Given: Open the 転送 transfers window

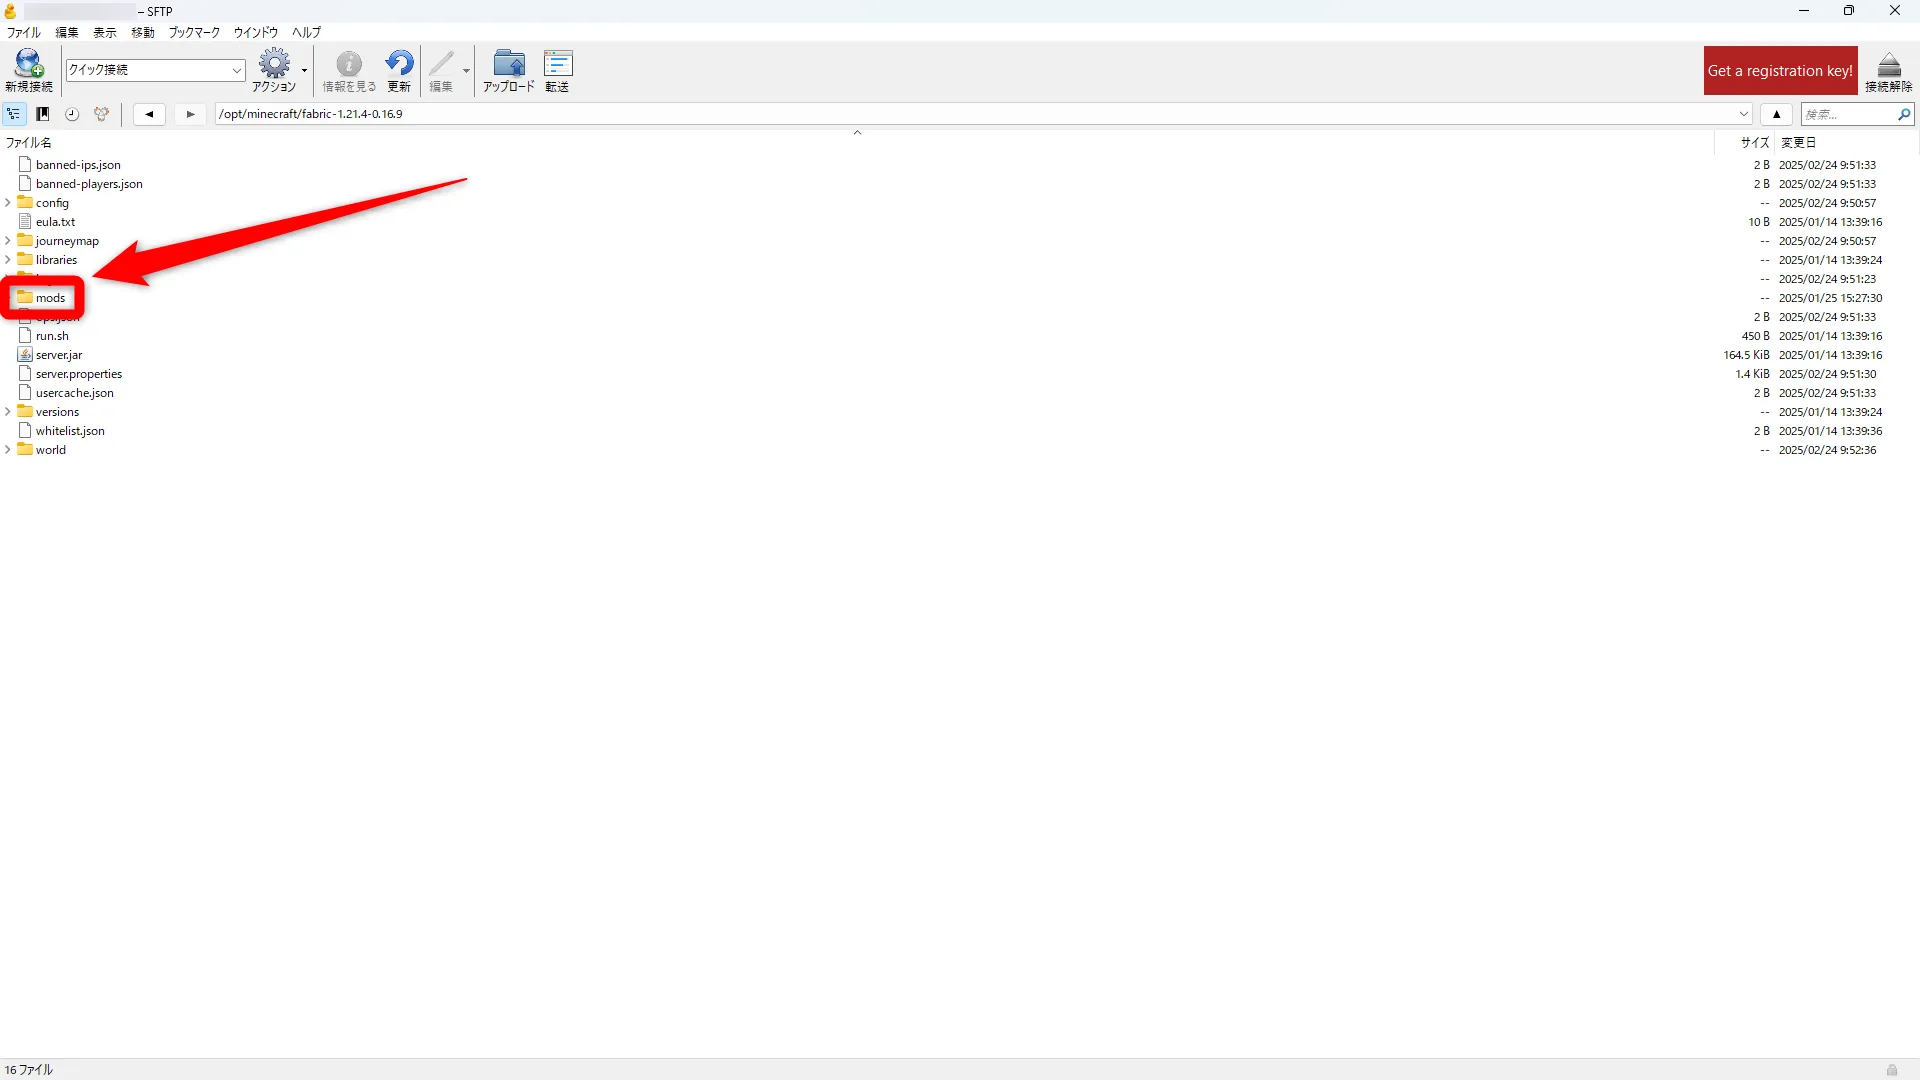Looking at the screenshot, I should point(557,65).
